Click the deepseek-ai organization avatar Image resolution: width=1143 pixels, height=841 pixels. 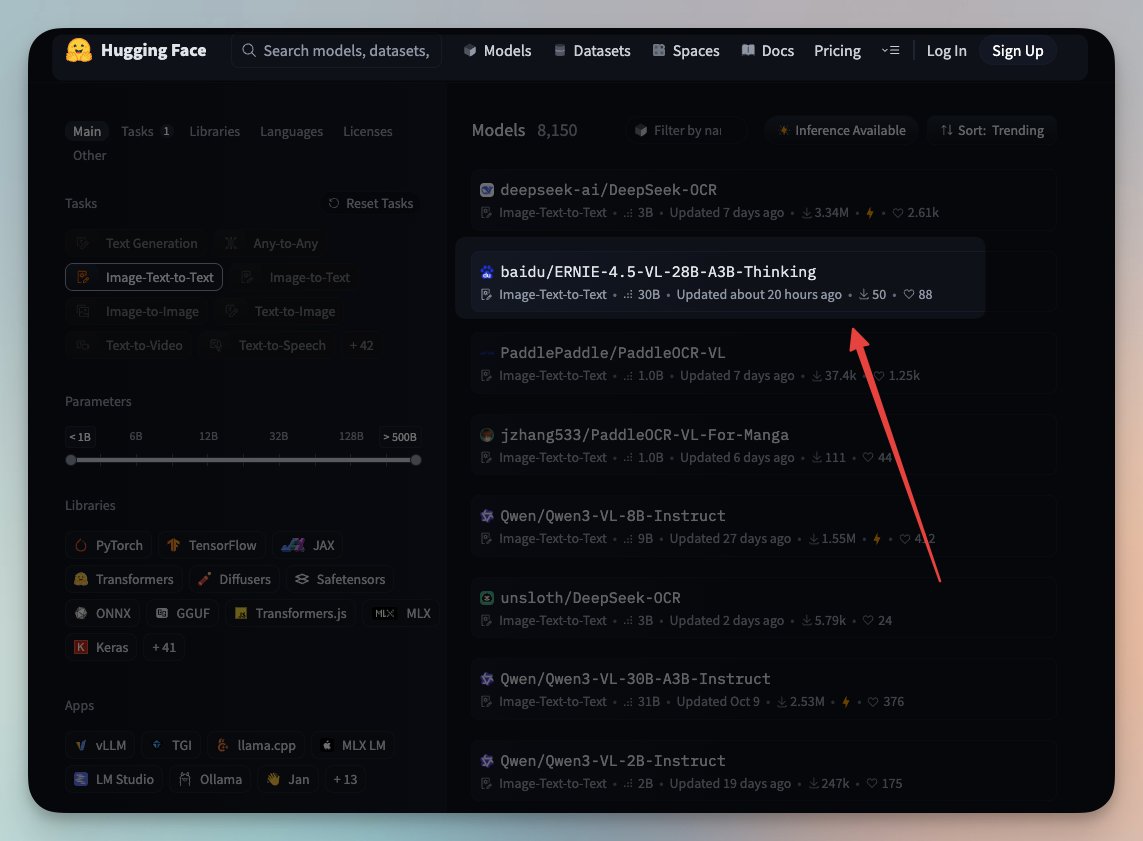click(487, 190)
